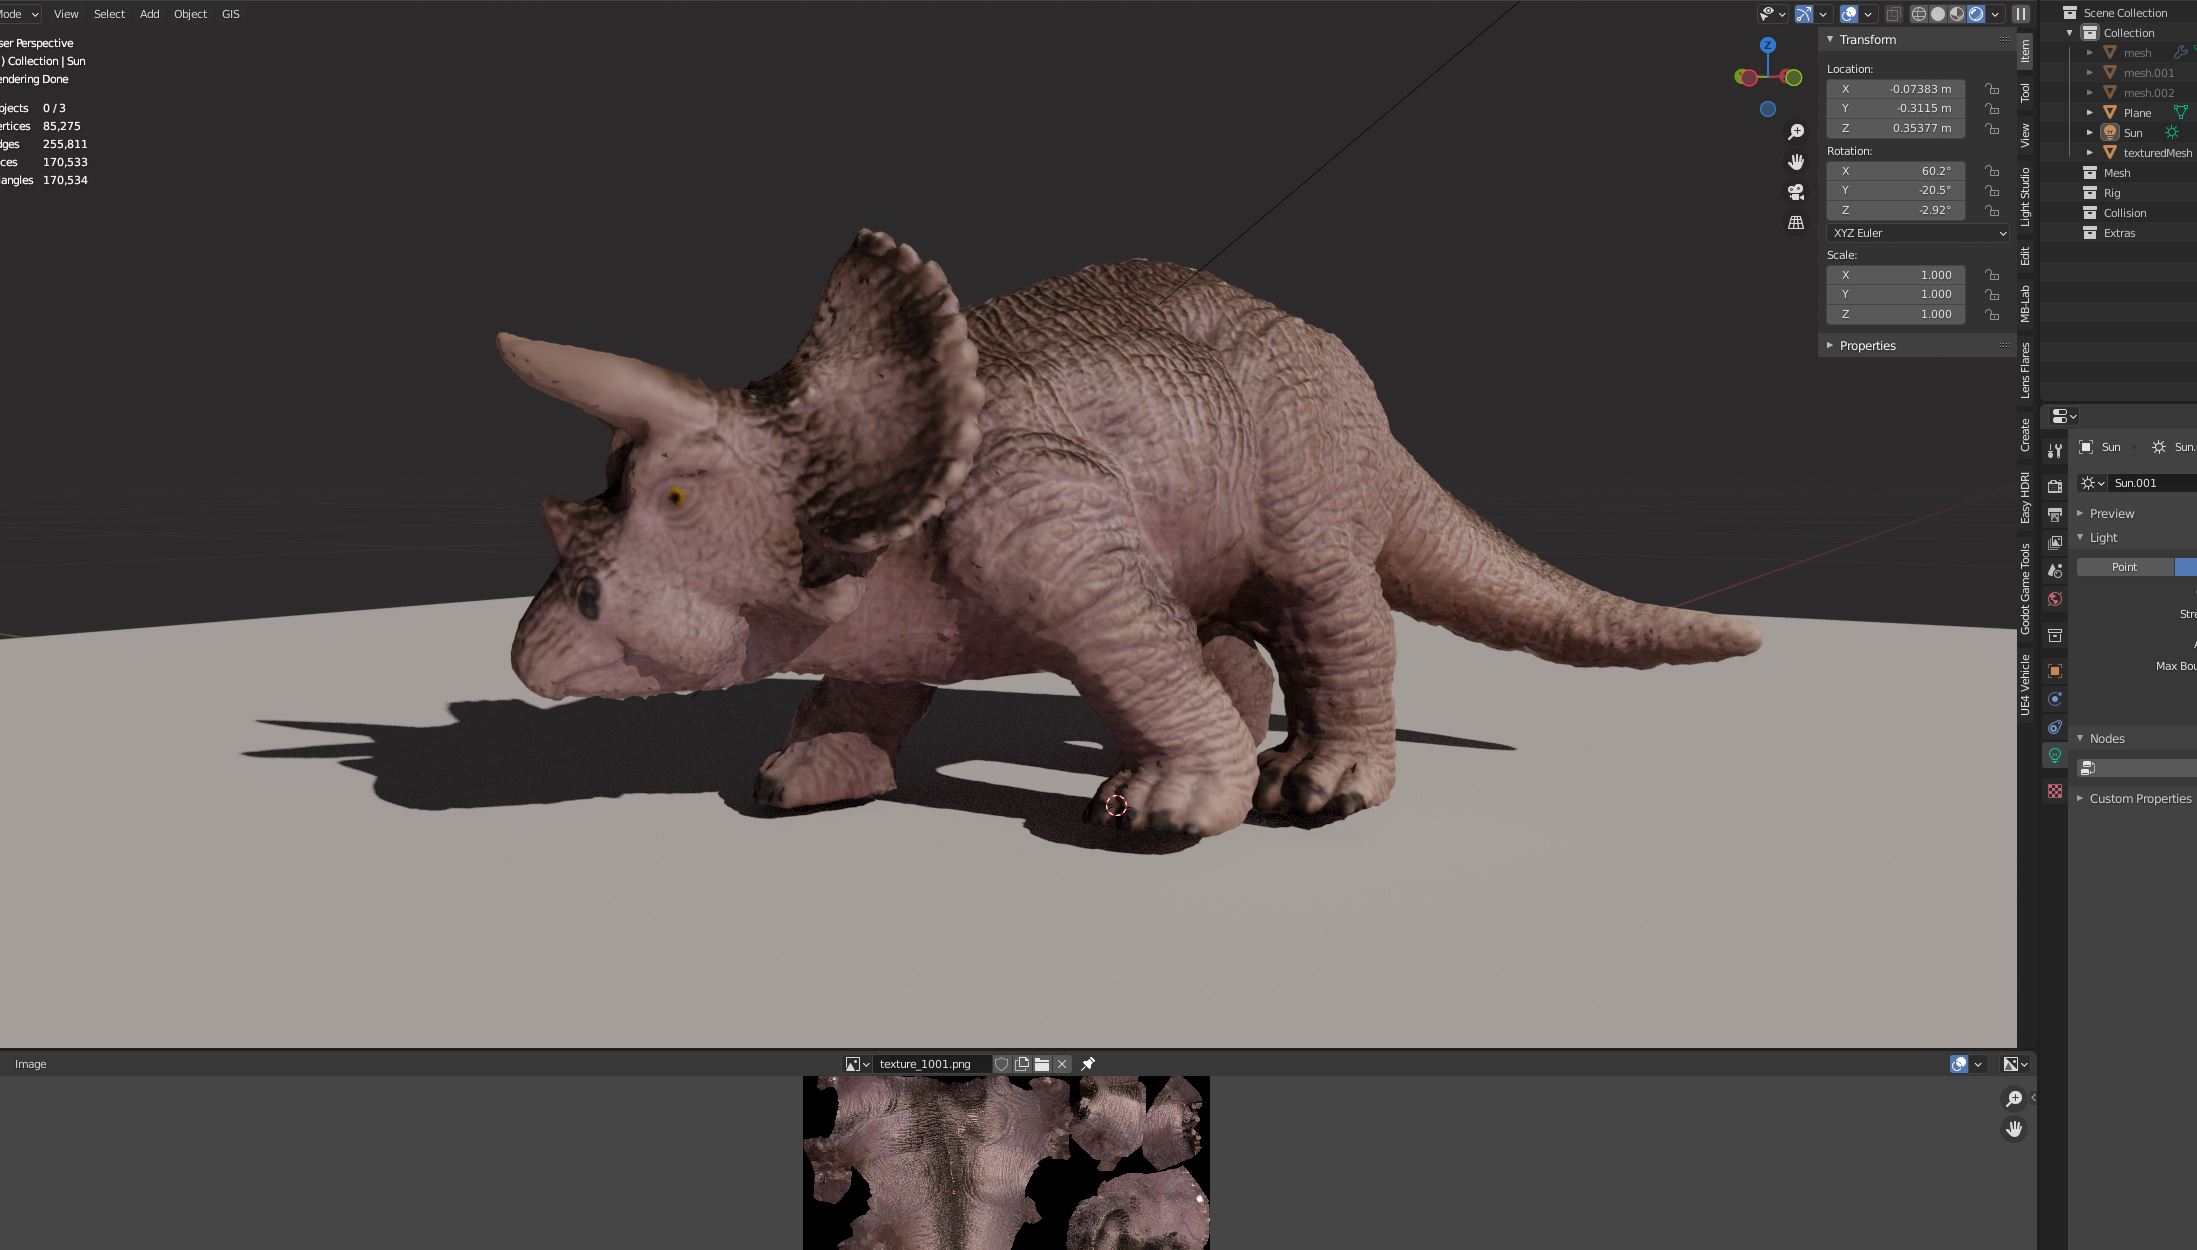This screenshot has height=1250, width=2197.
Task: Open the World properties tab icon
Action: 2055,599
